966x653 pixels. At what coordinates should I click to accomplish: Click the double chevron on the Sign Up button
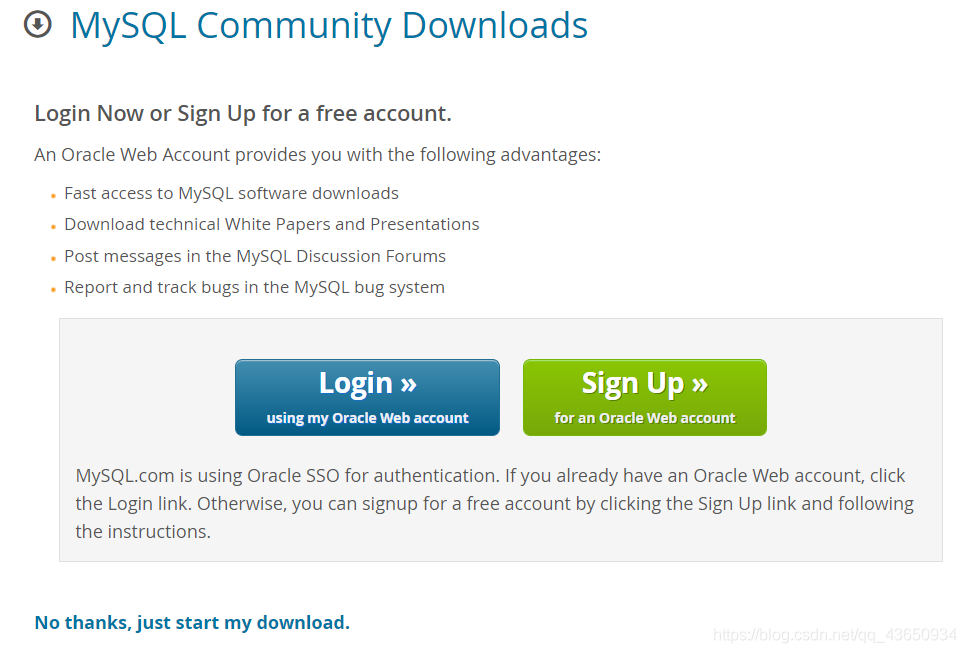700,384
